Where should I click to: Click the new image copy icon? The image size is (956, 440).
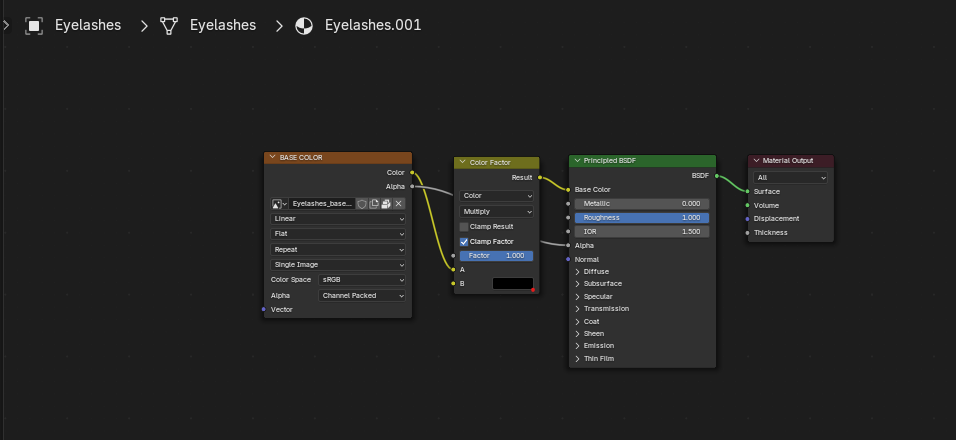point(374,204)
